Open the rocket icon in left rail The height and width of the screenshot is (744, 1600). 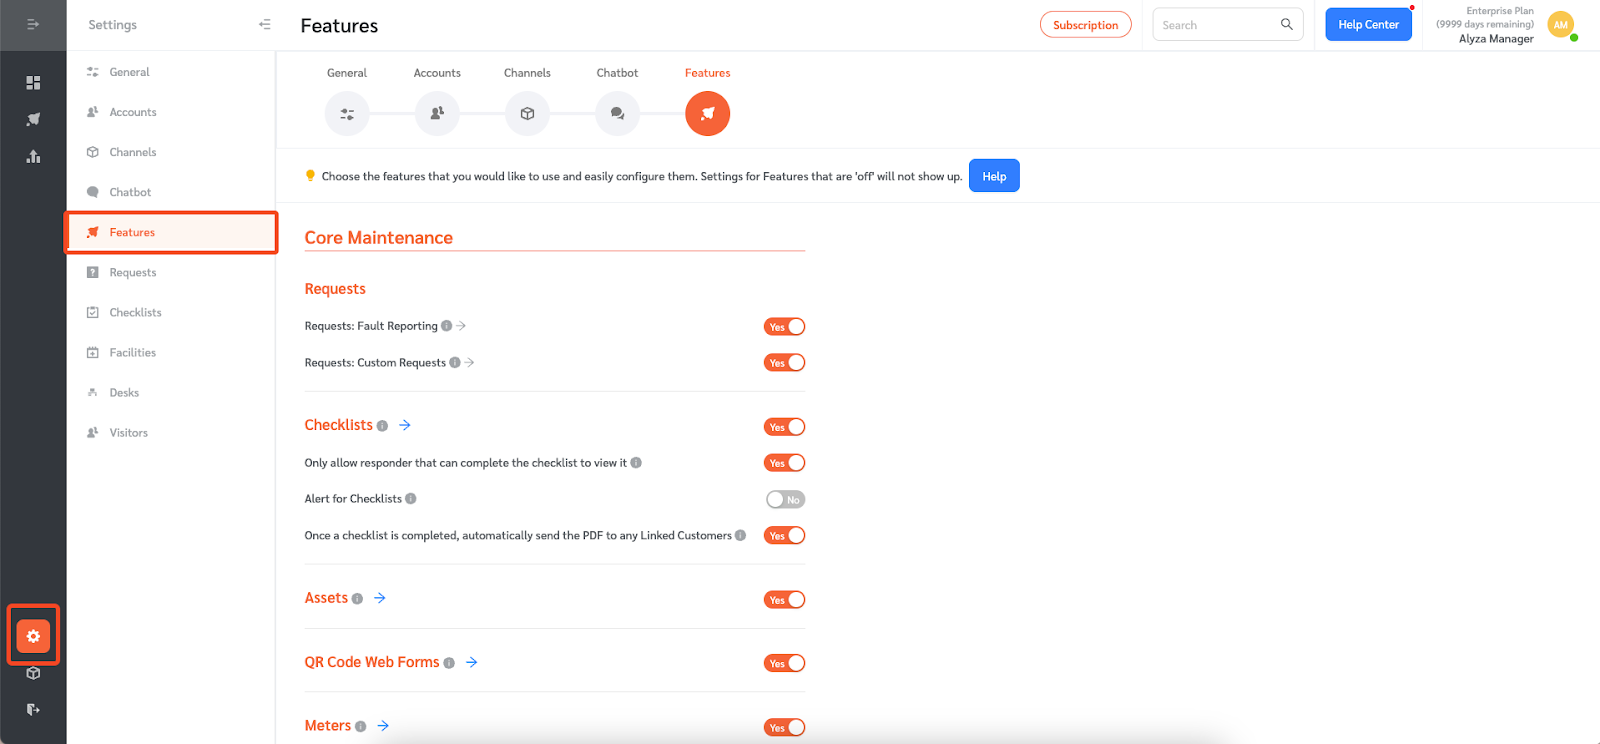pyautogui.click(x=33, y=119)
